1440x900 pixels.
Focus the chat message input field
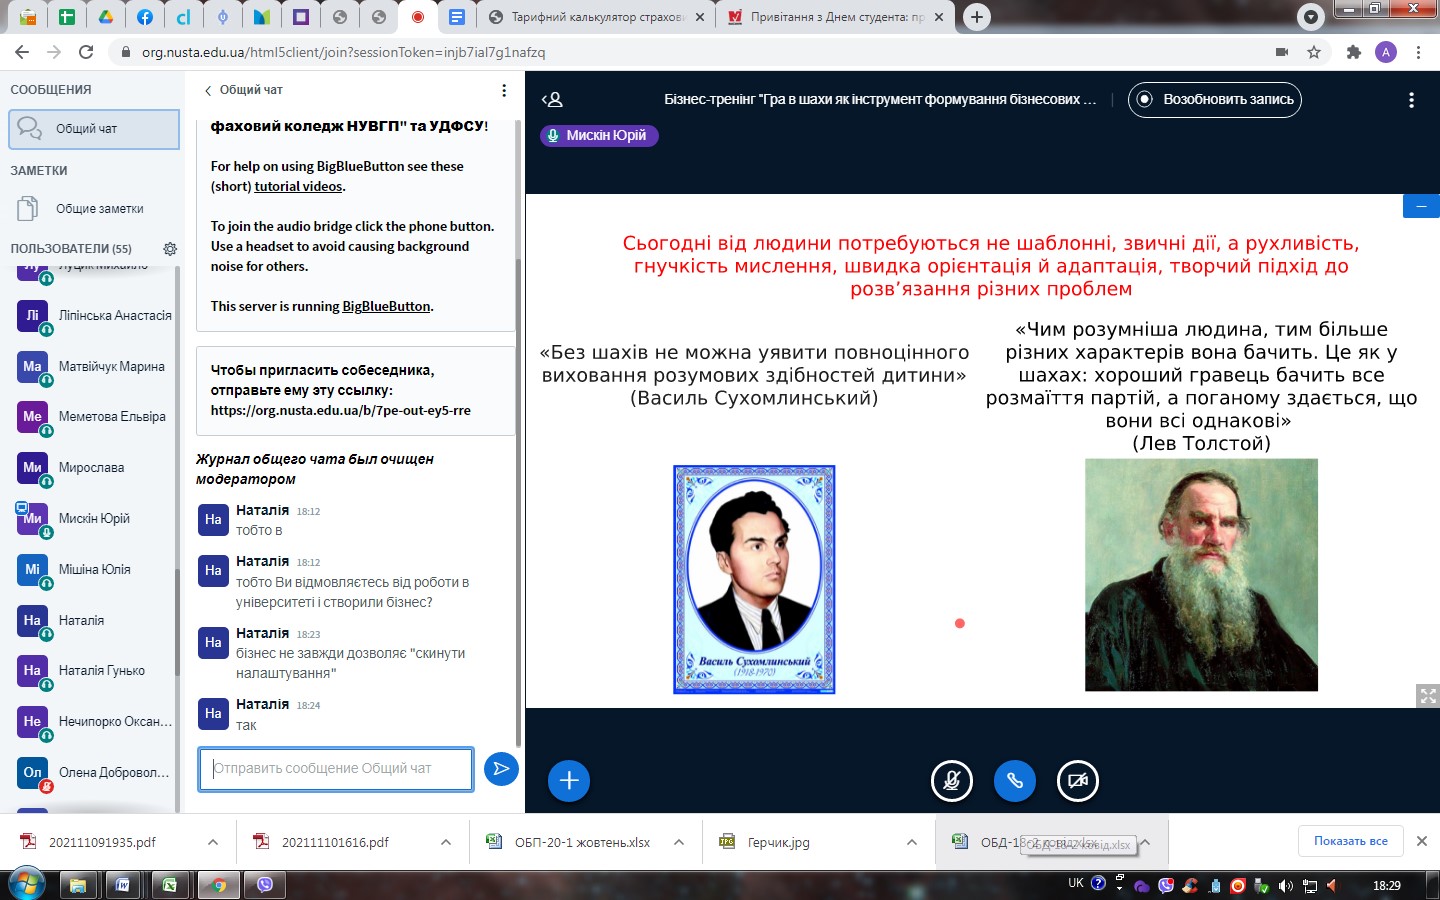point(336,769)
